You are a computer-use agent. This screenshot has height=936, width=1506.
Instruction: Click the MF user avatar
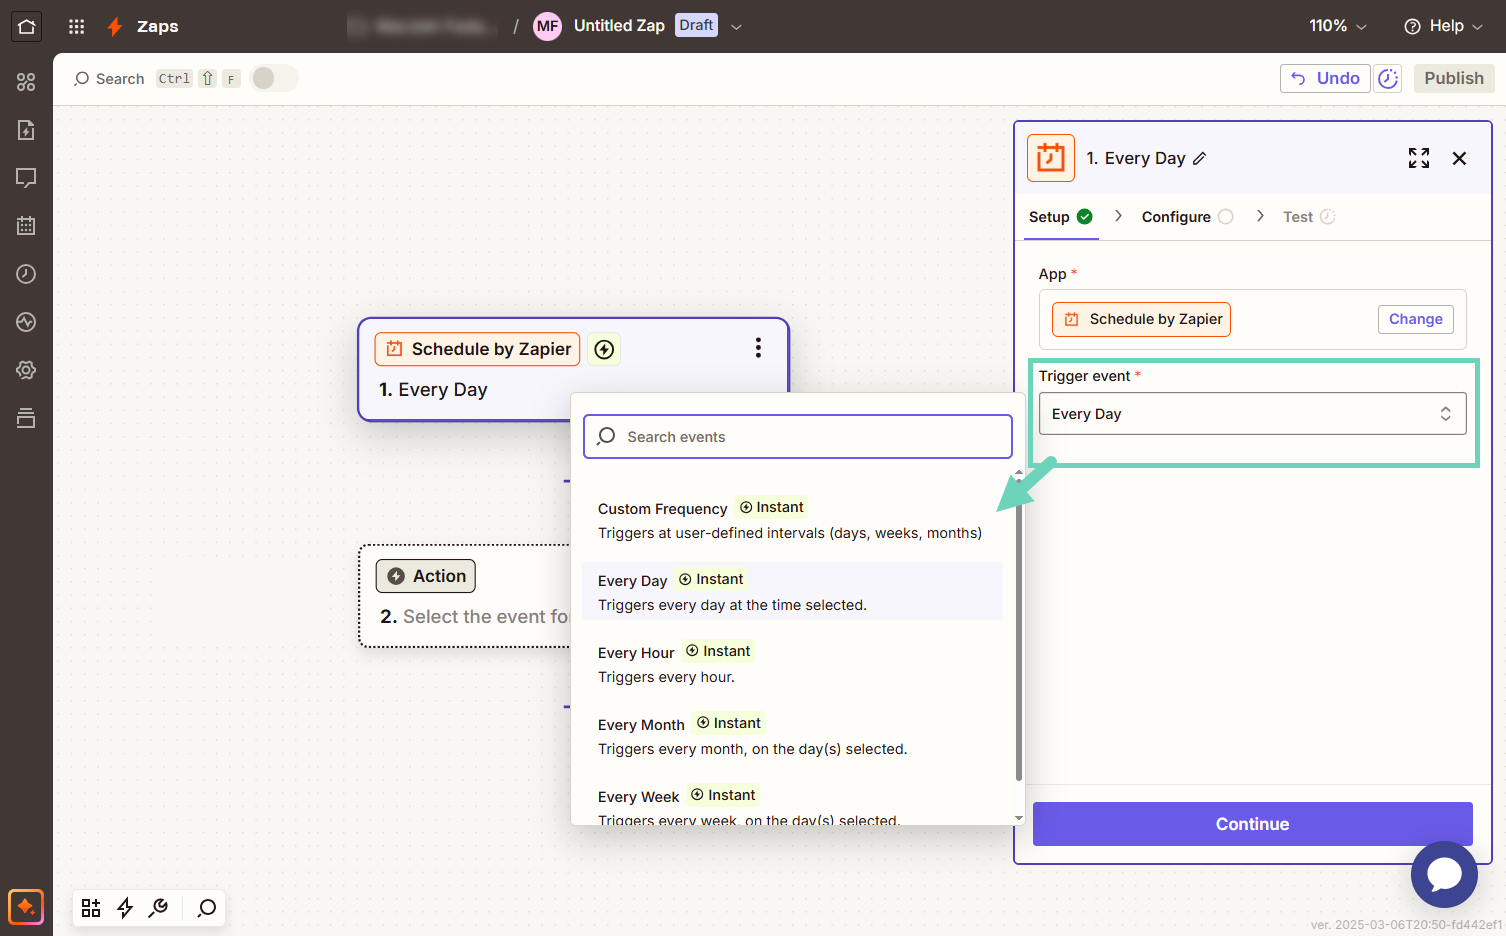[547, 26]
